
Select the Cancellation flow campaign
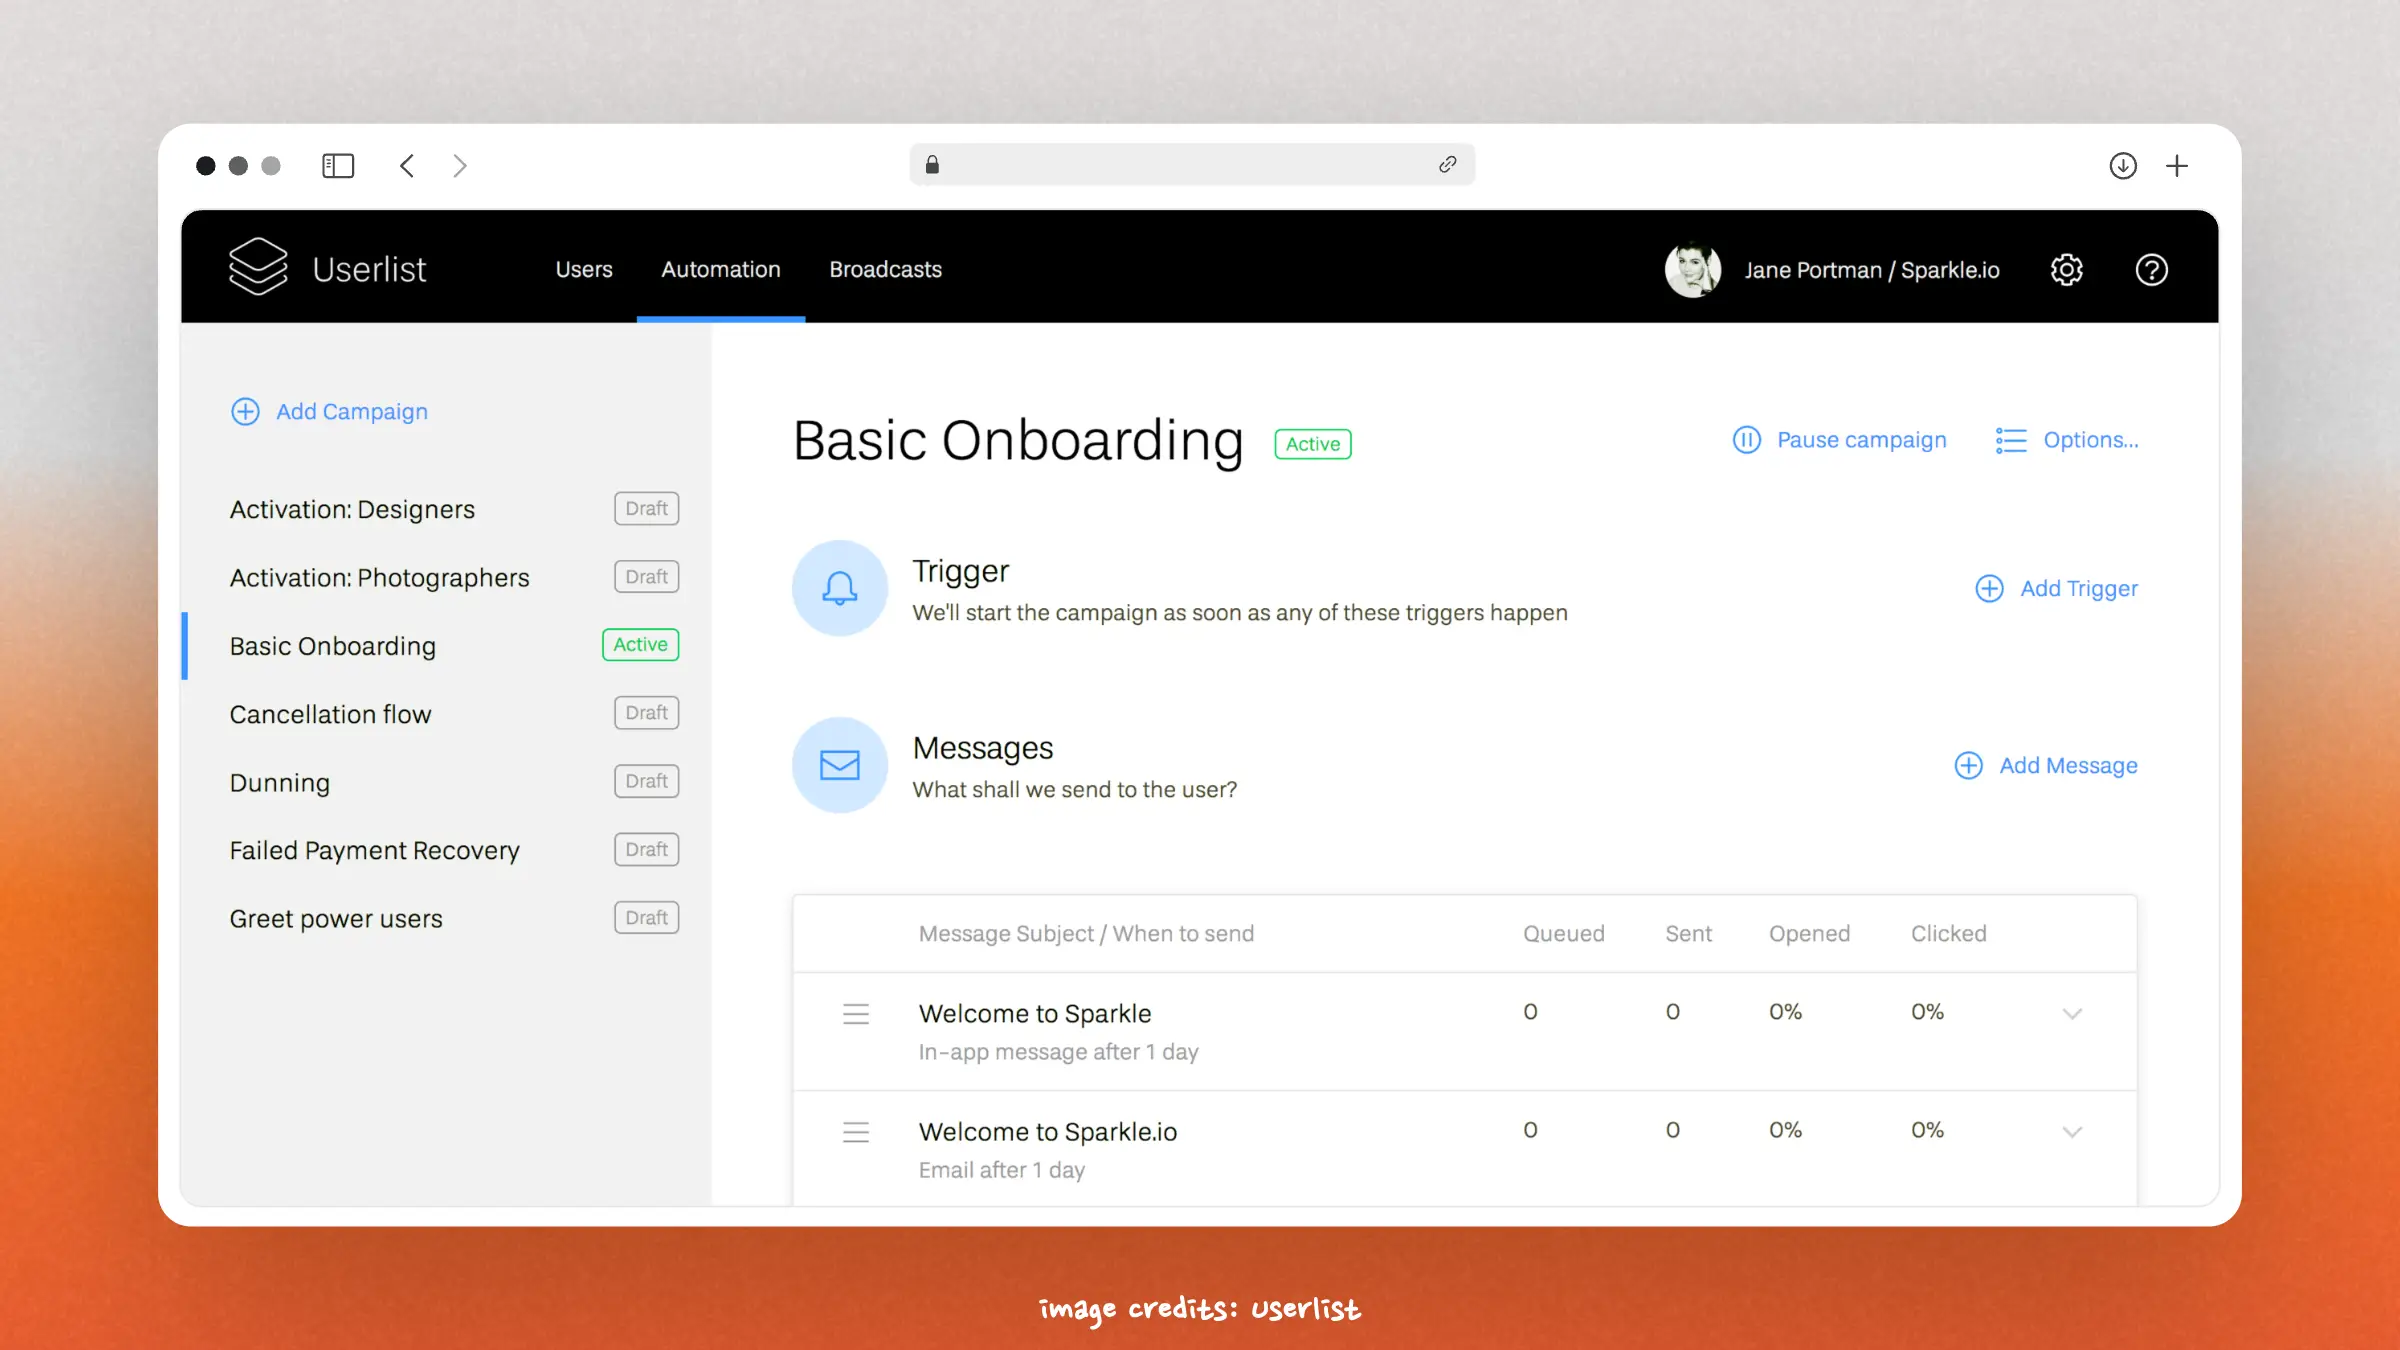[x=330, y=714]
